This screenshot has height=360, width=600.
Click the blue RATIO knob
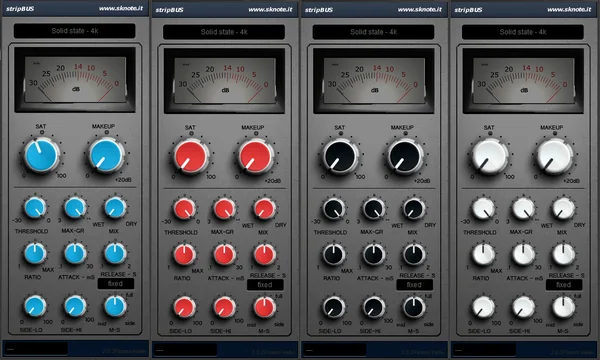[x=35, y=253]
